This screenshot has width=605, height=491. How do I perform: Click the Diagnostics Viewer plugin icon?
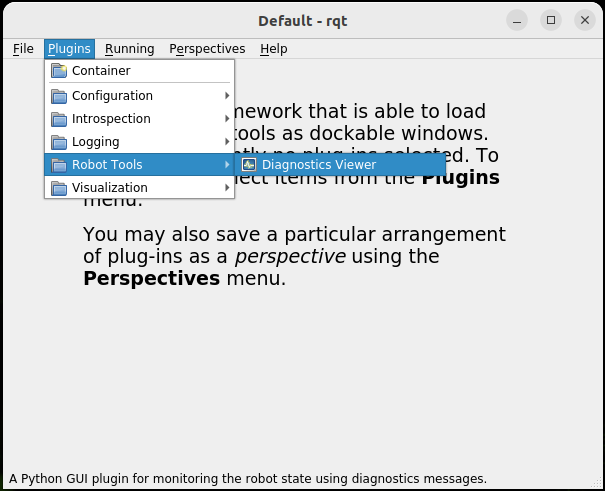click(x=249, y=165)
